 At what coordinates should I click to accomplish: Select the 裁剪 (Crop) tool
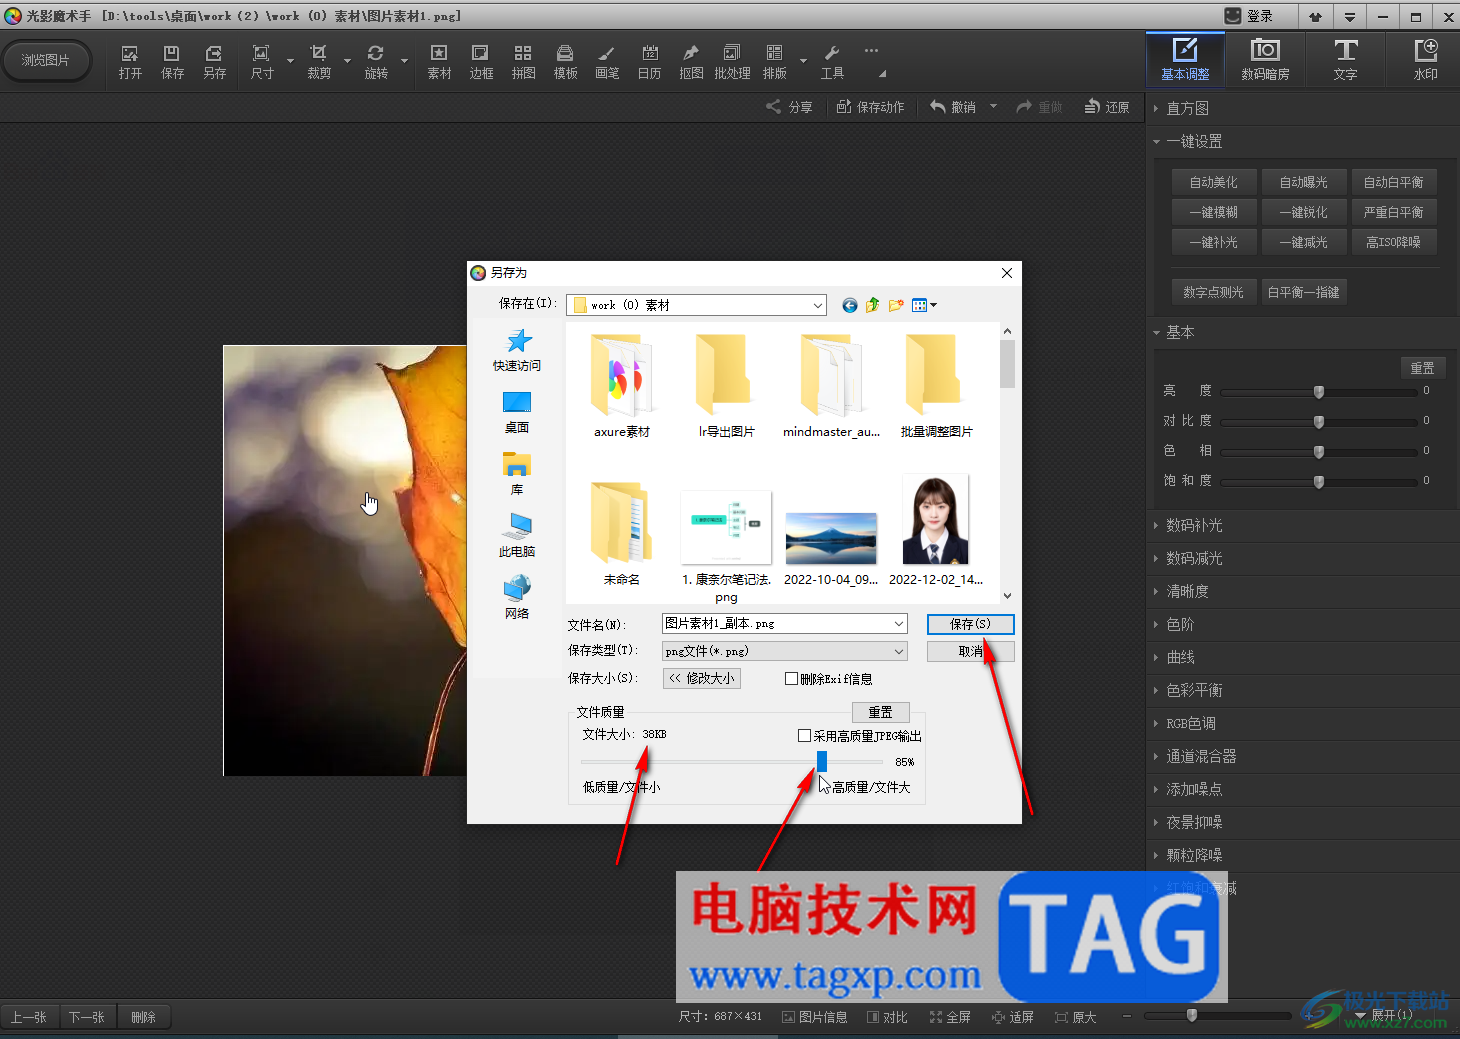[x=319, y=62]
